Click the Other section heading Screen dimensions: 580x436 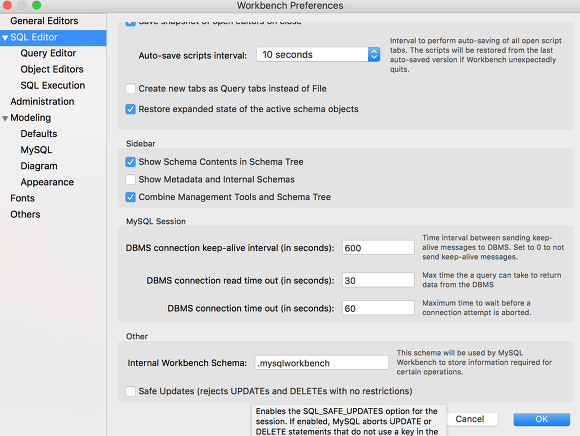(137, 336)
